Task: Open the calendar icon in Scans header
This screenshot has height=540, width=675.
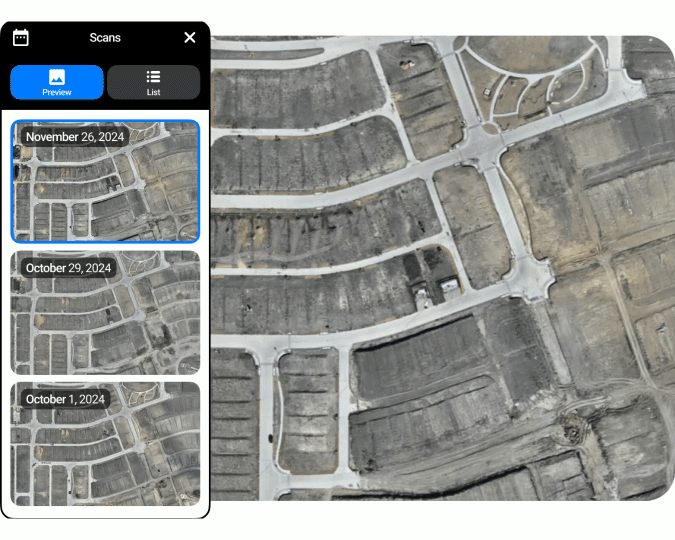Action: (20, 37)
